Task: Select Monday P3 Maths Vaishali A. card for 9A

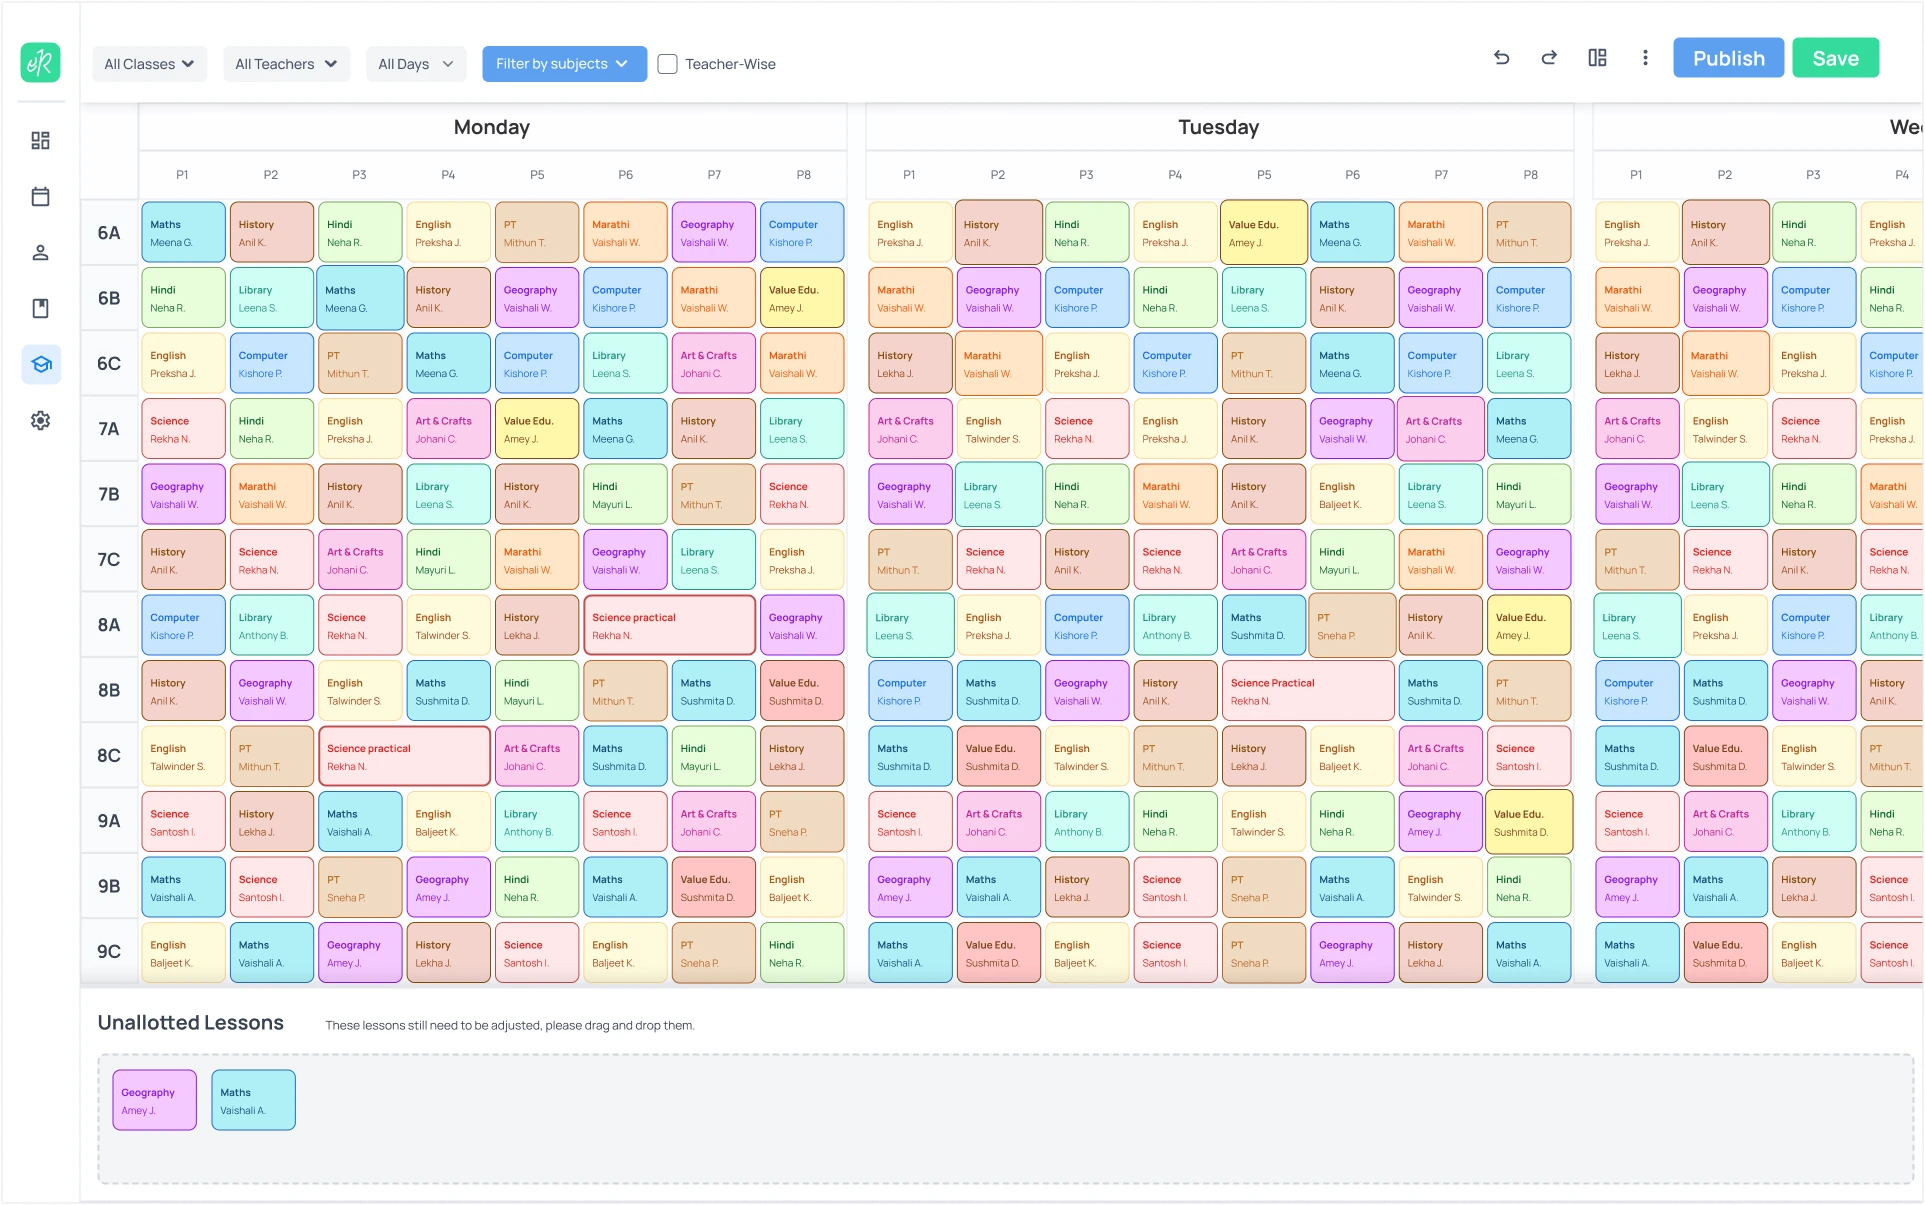Action: click(360, 822)
